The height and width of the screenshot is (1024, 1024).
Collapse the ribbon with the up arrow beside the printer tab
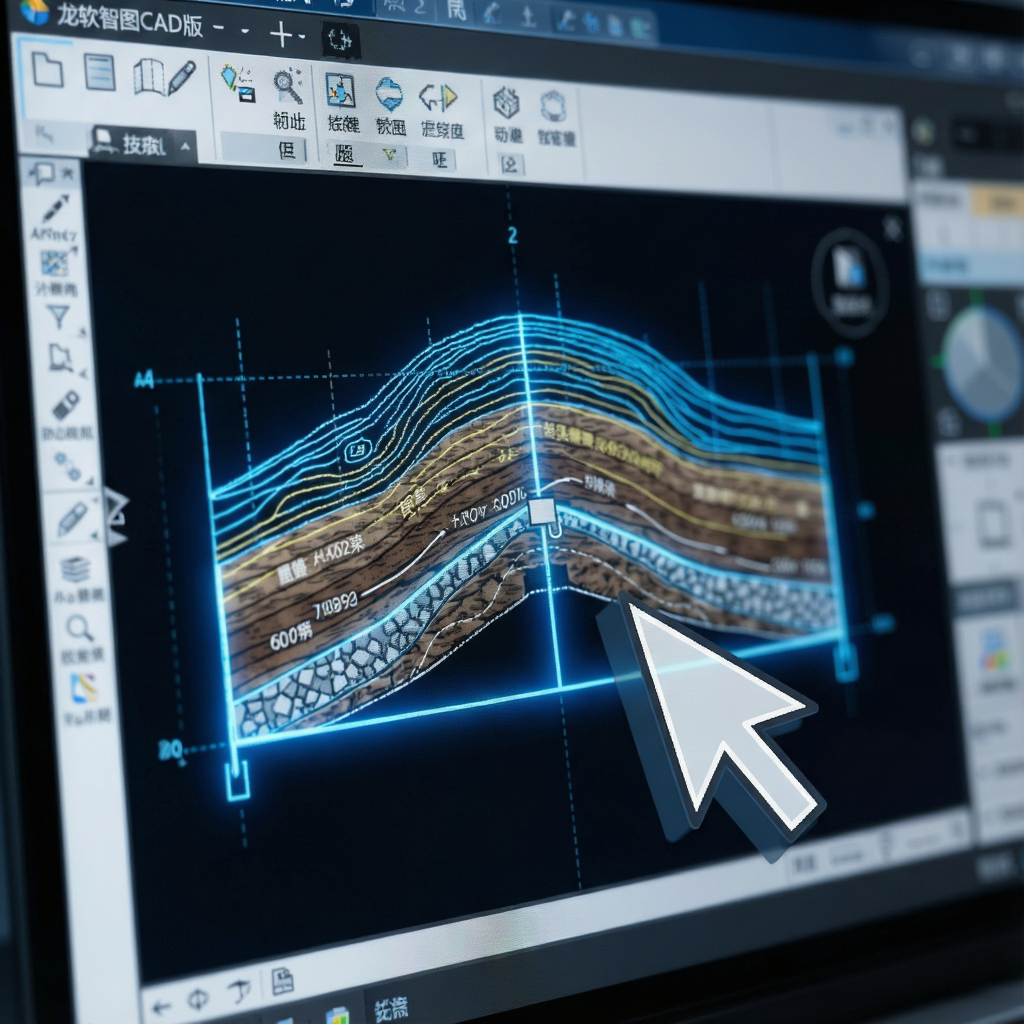coord(185,146)
